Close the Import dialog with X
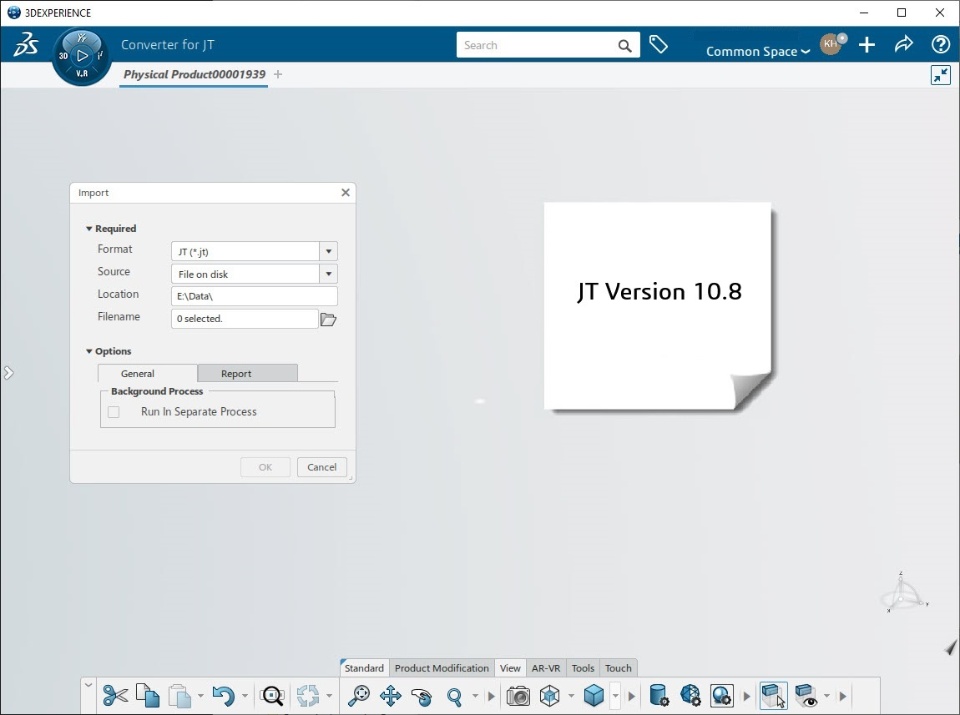 click(345, 193)
